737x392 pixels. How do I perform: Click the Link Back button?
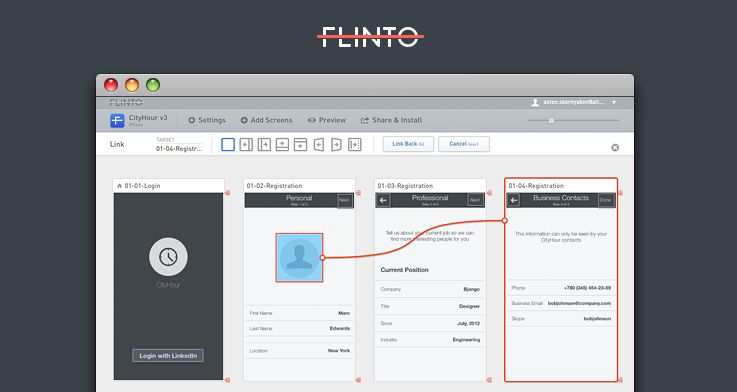408,144
